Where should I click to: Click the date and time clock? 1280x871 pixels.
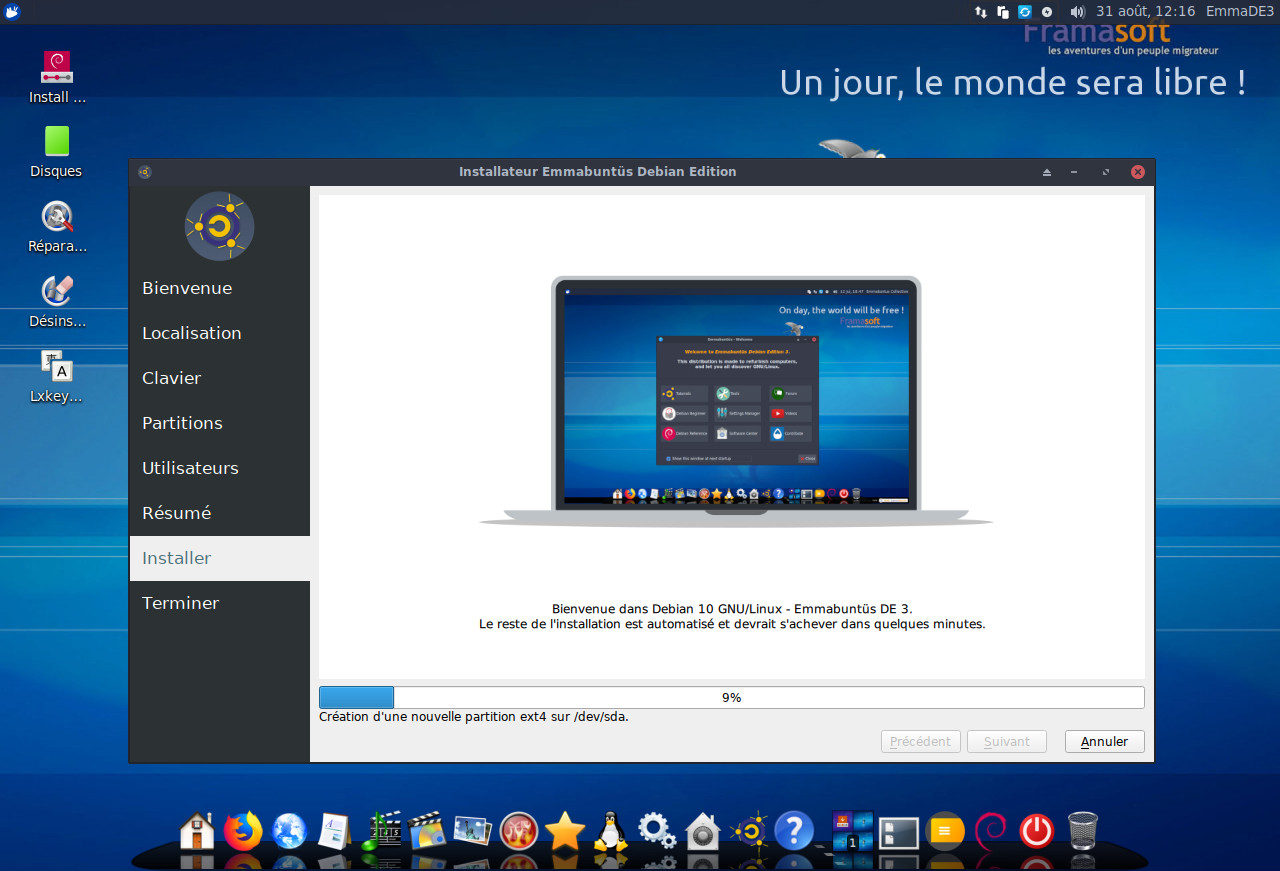coord(1145,11)
